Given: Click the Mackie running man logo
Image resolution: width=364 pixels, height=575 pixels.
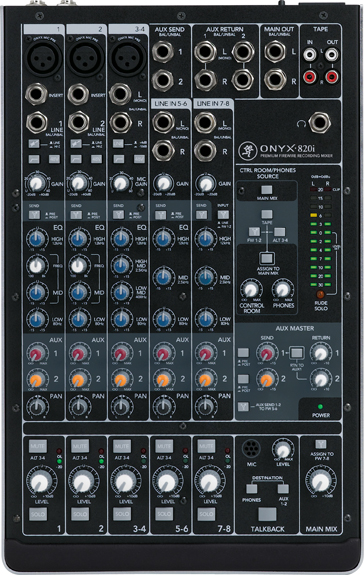Looking at the screenshot, I should [247, 150].
